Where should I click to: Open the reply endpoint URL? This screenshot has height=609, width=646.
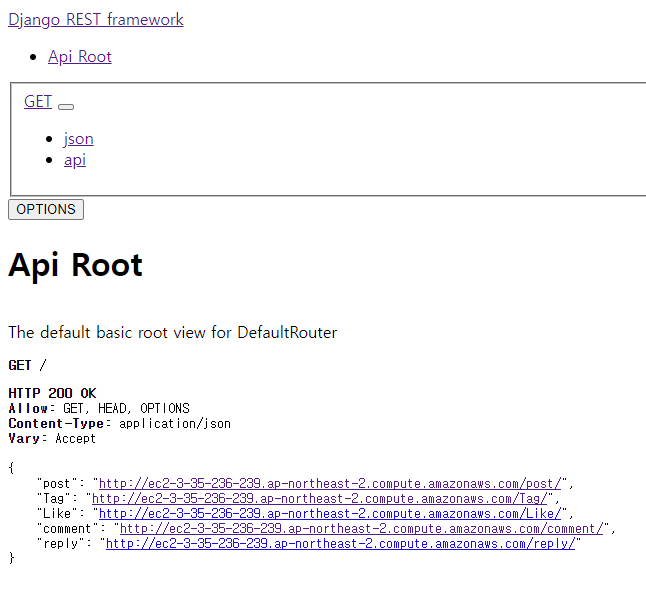[340, 543]
